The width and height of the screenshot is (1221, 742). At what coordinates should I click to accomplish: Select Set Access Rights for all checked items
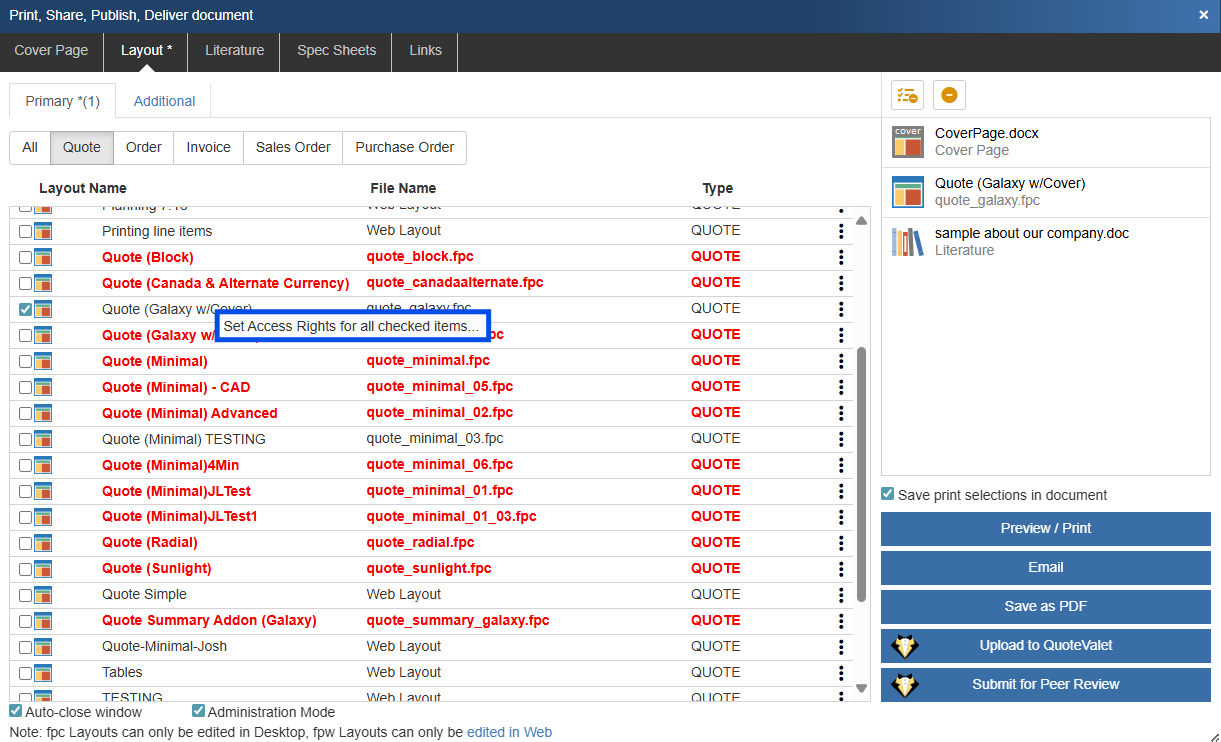click(x=351, y=326)
